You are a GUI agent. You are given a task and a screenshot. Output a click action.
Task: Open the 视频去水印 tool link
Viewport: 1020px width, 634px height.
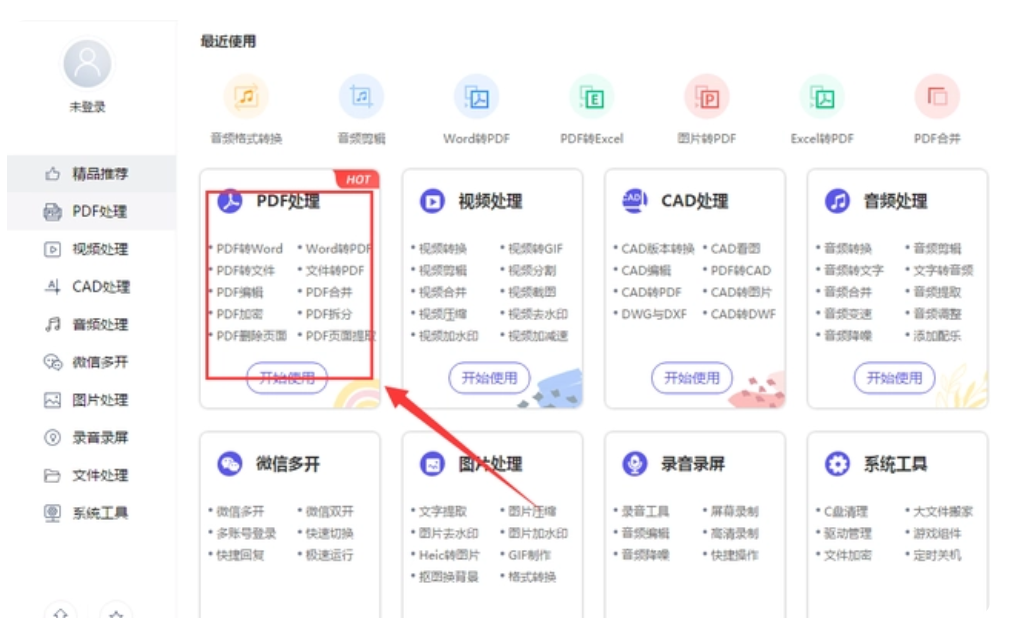coord(539,312)
